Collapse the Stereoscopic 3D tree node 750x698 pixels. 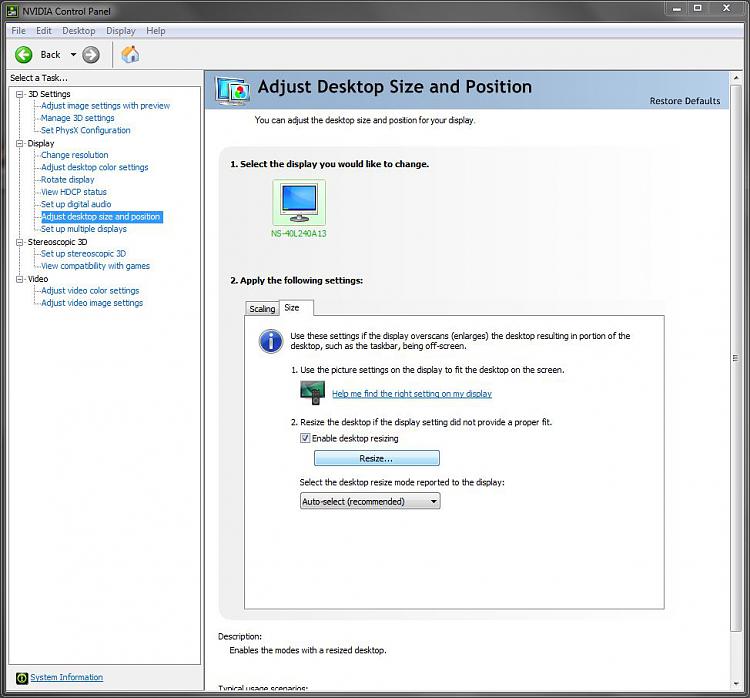(20, 242)
